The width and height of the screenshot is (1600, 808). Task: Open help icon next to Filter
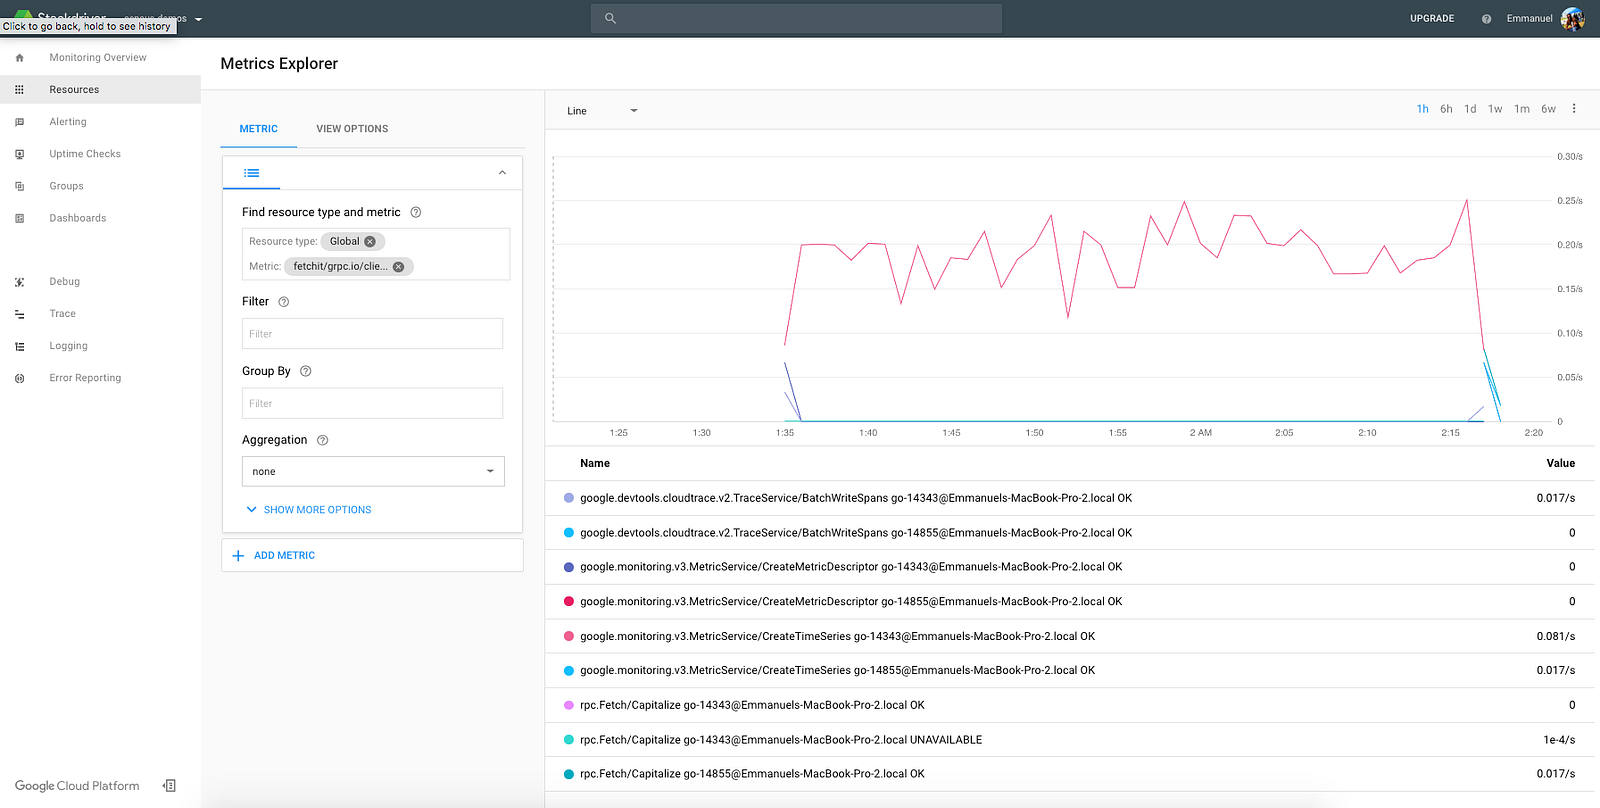pos(283,302)
